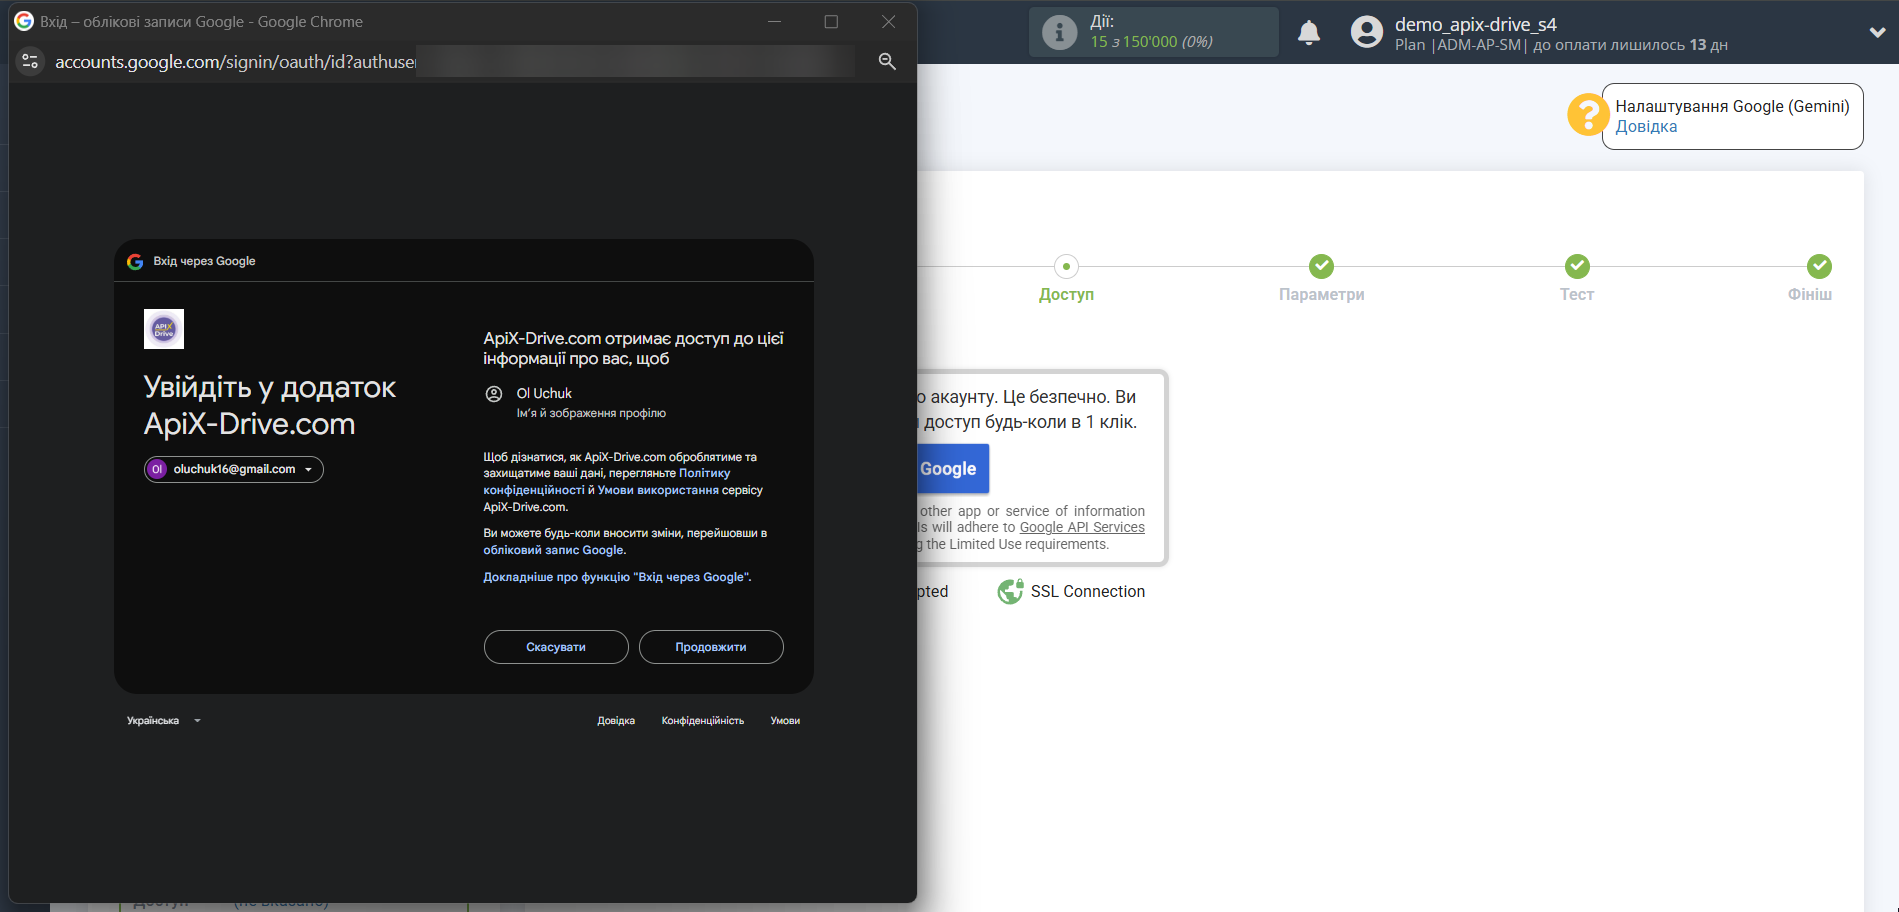Click the green checkmark on the Тест step
The width and height of the screenshot is (1899, 912).
[1577, 267]
